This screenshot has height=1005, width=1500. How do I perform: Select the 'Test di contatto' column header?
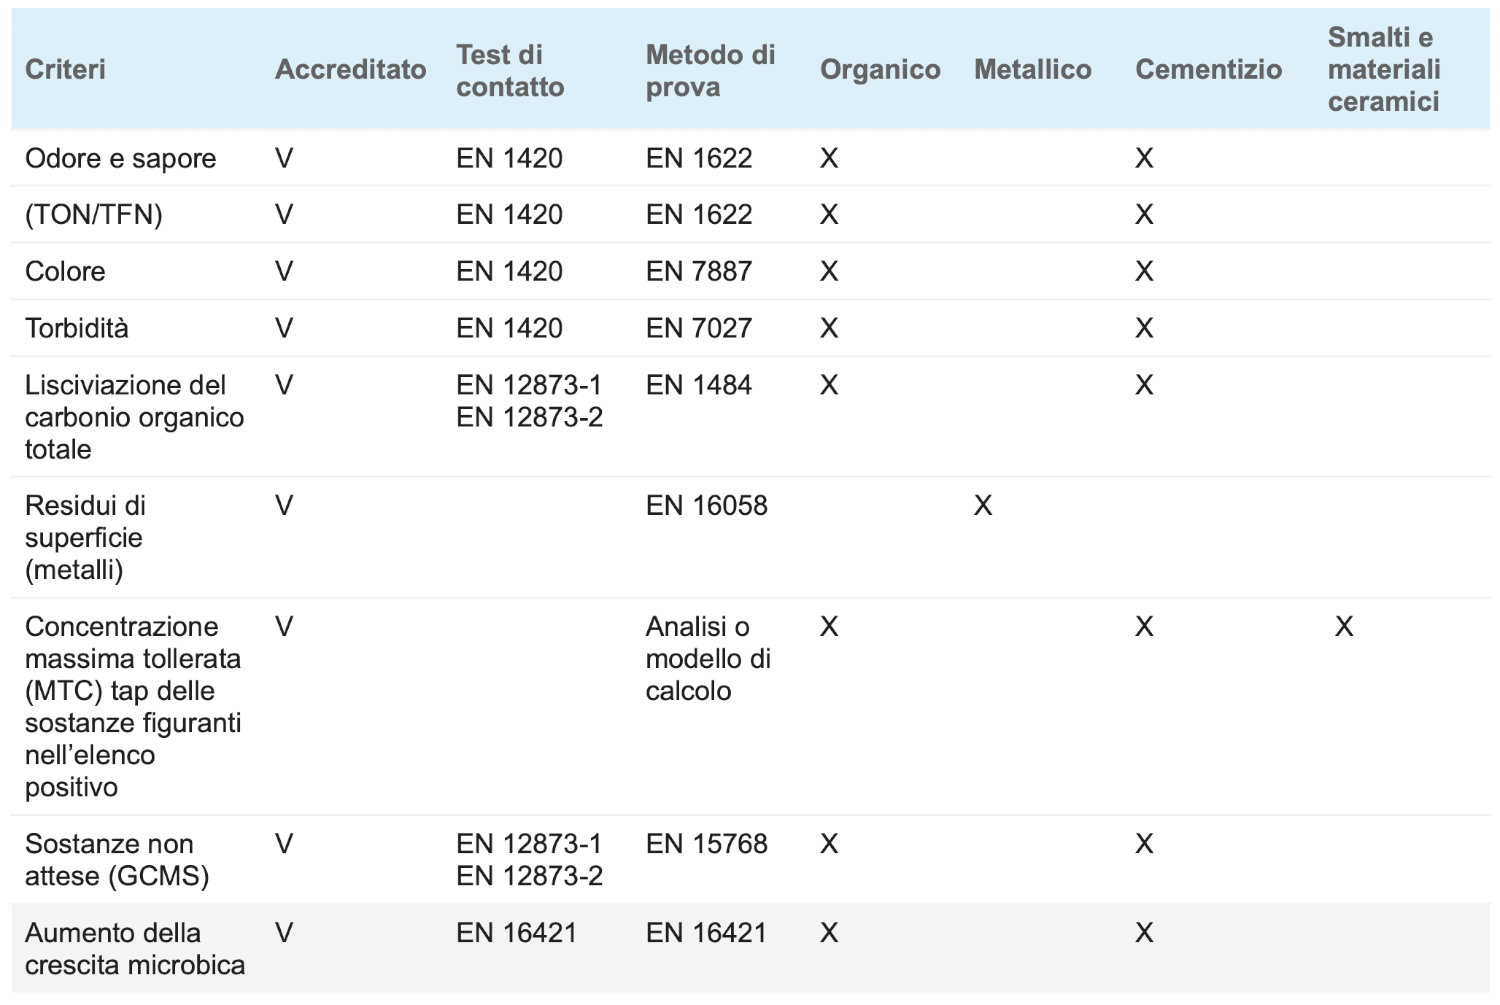tap(510, 70)
